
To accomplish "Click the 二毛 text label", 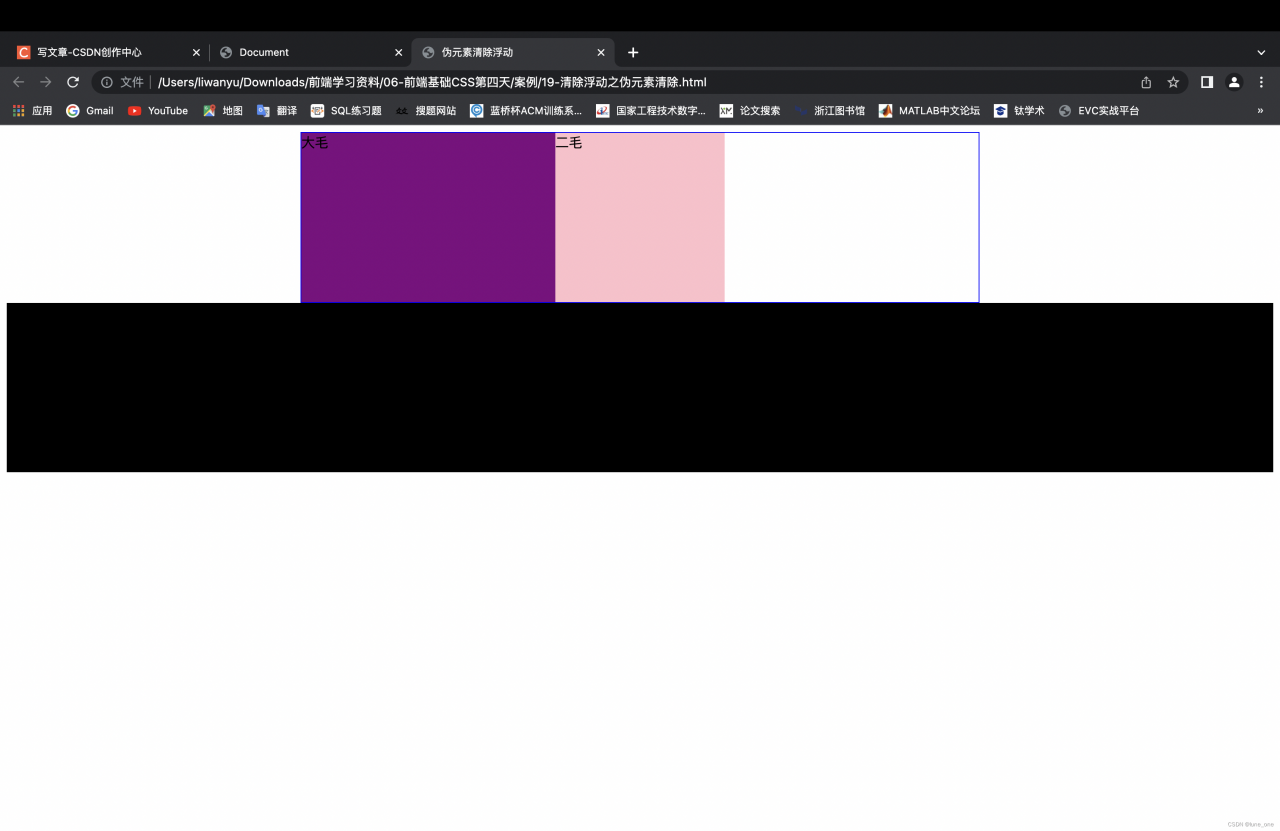I will [x=569, y=143].
